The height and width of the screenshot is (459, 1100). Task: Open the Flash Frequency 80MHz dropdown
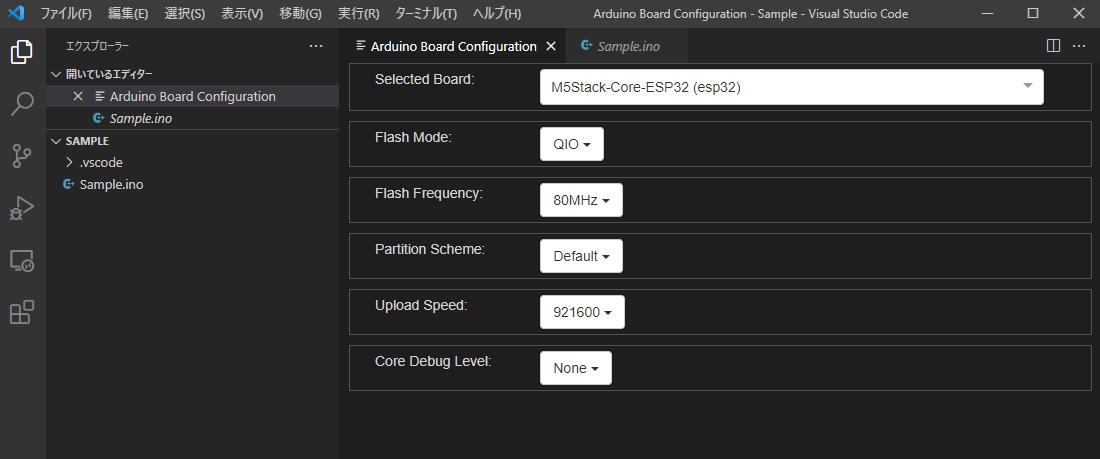pyautogui.click(x=581, y=200)
